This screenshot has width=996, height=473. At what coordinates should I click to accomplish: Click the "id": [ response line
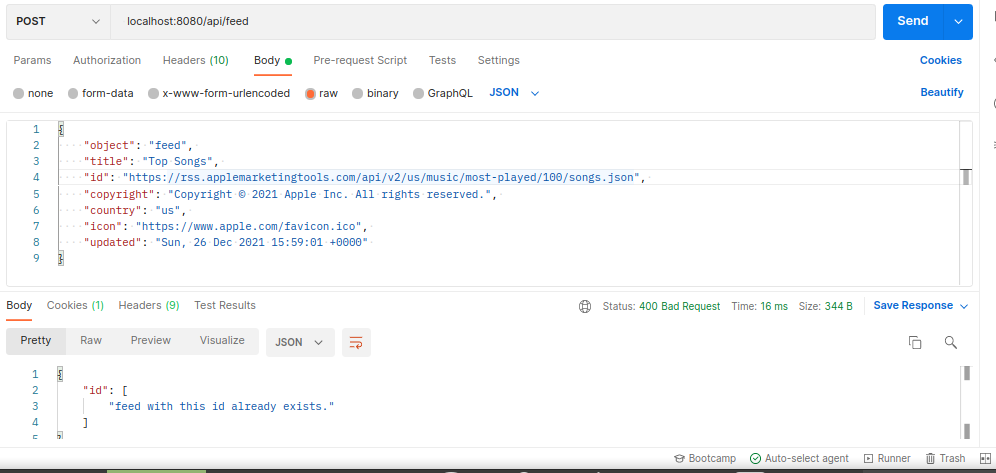pyautogui.click(x=105, y=390)
